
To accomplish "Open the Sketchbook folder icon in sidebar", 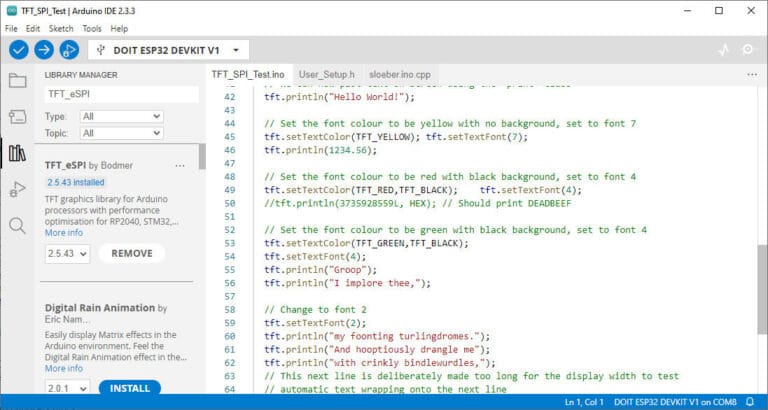I will click(x=17, y=81).
